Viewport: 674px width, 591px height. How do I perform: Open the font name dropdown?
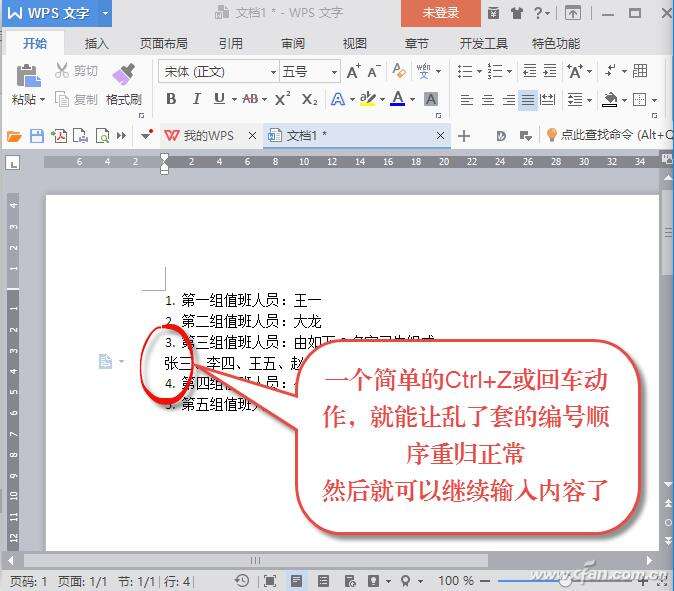[273, 72]
